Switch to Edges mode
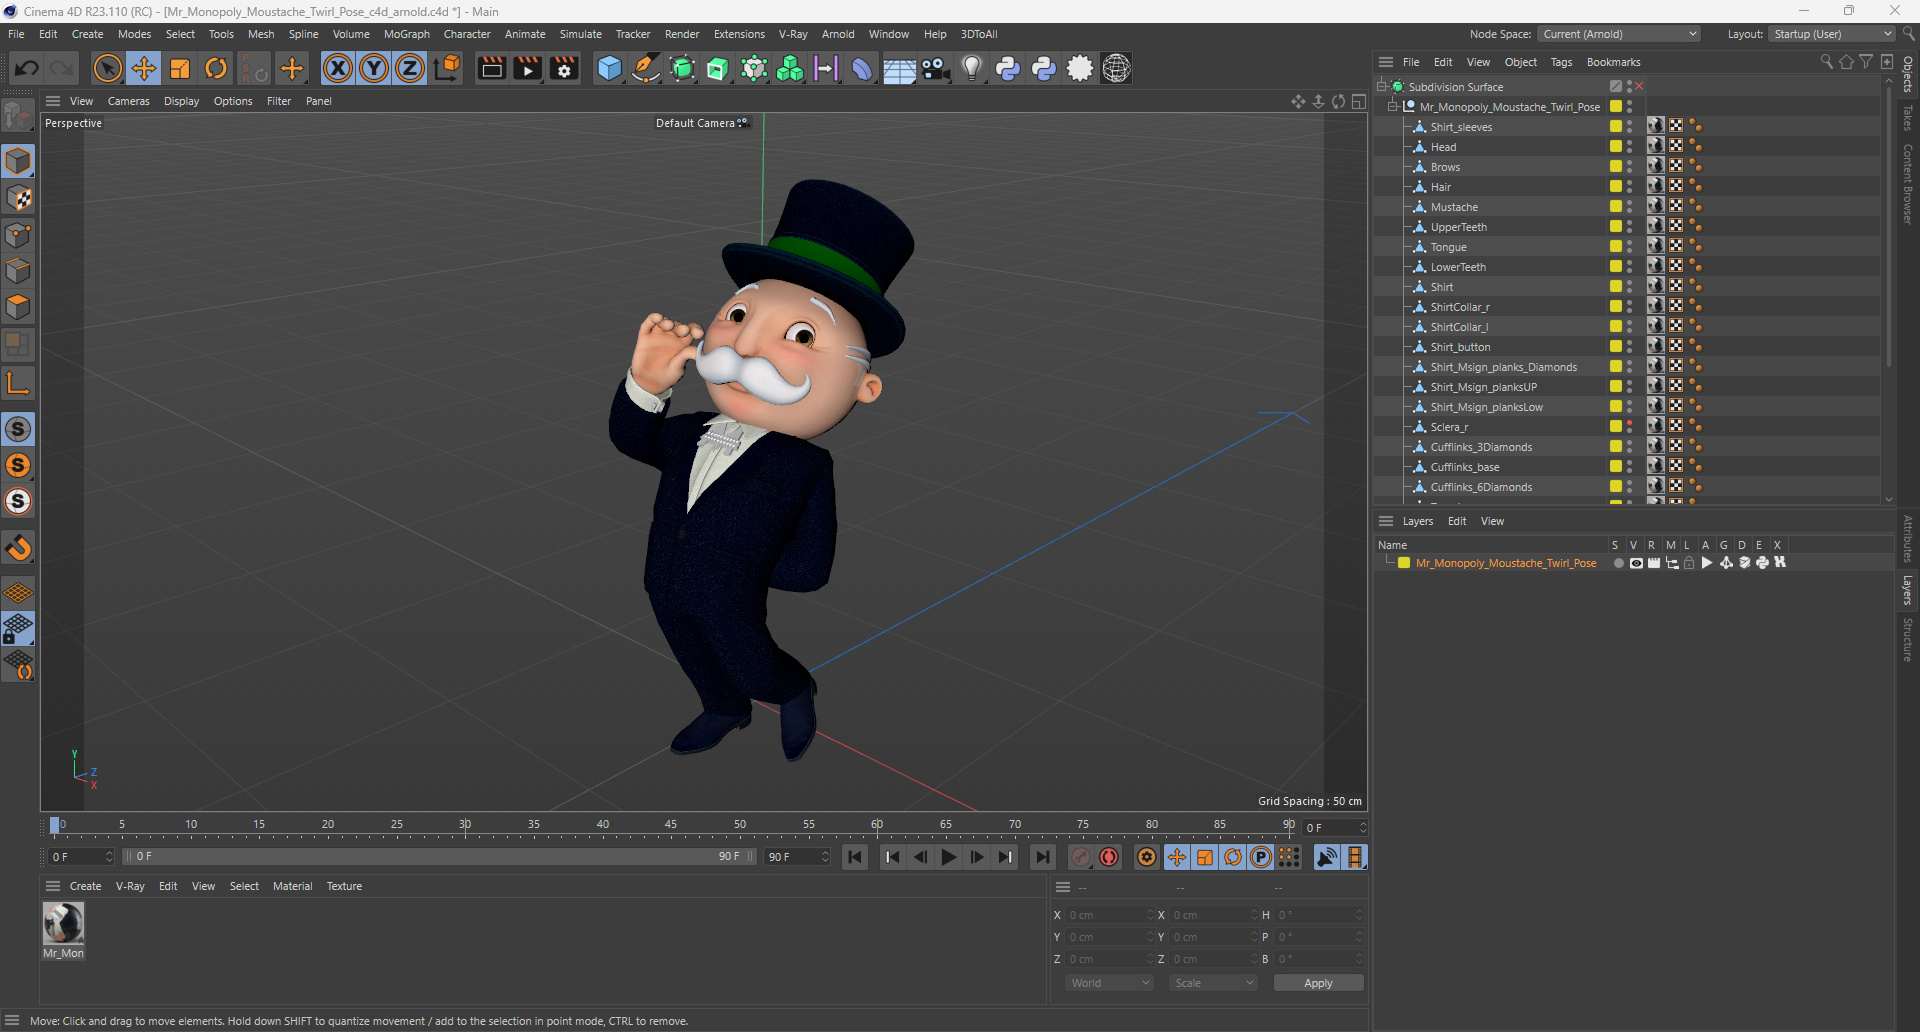 18,271
